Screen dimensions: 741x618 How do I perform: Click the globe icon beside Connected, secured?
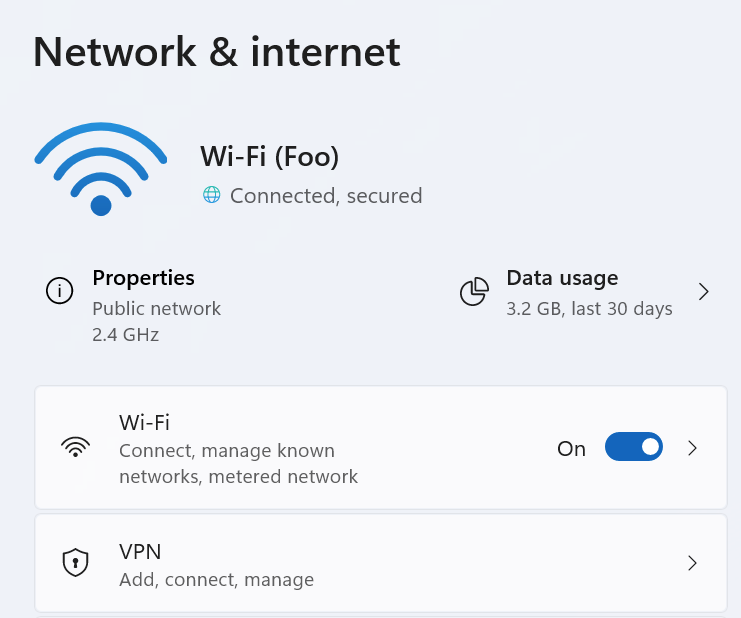(212, 195)
